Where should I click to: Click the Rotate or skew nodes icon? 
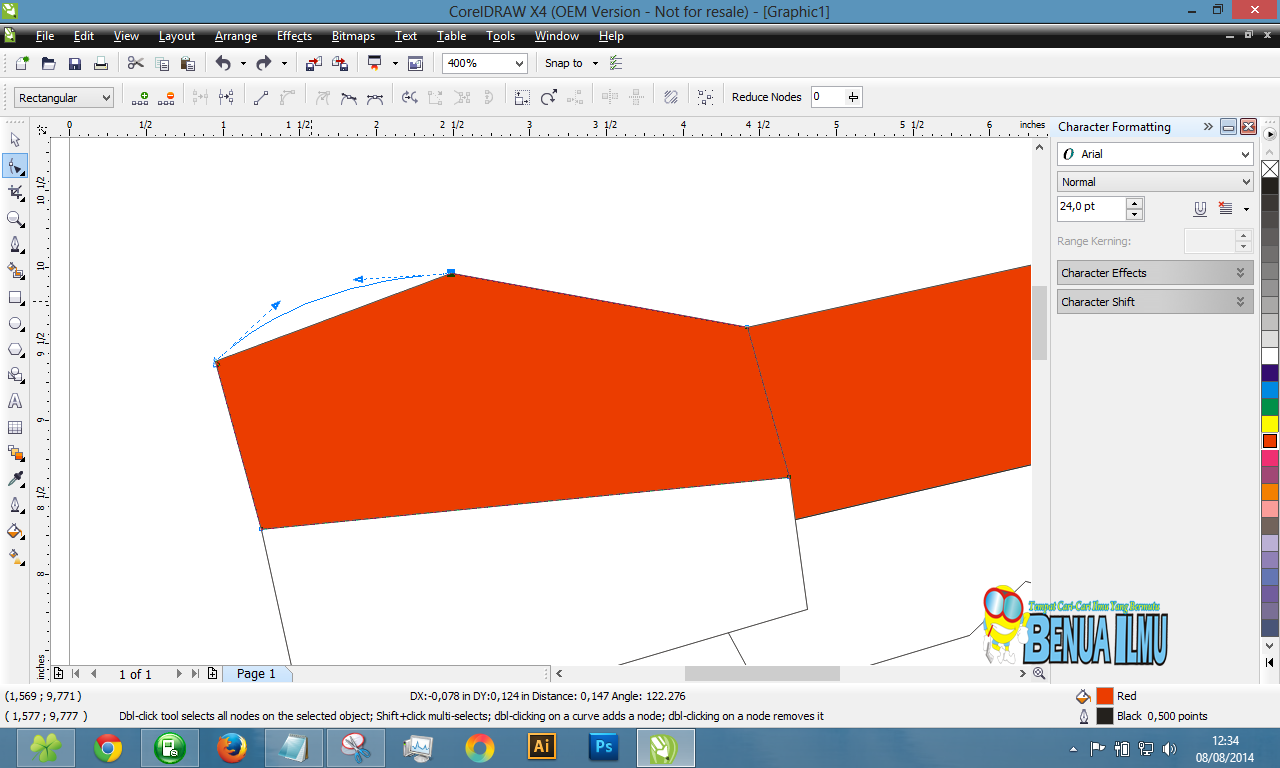(549, 97)
